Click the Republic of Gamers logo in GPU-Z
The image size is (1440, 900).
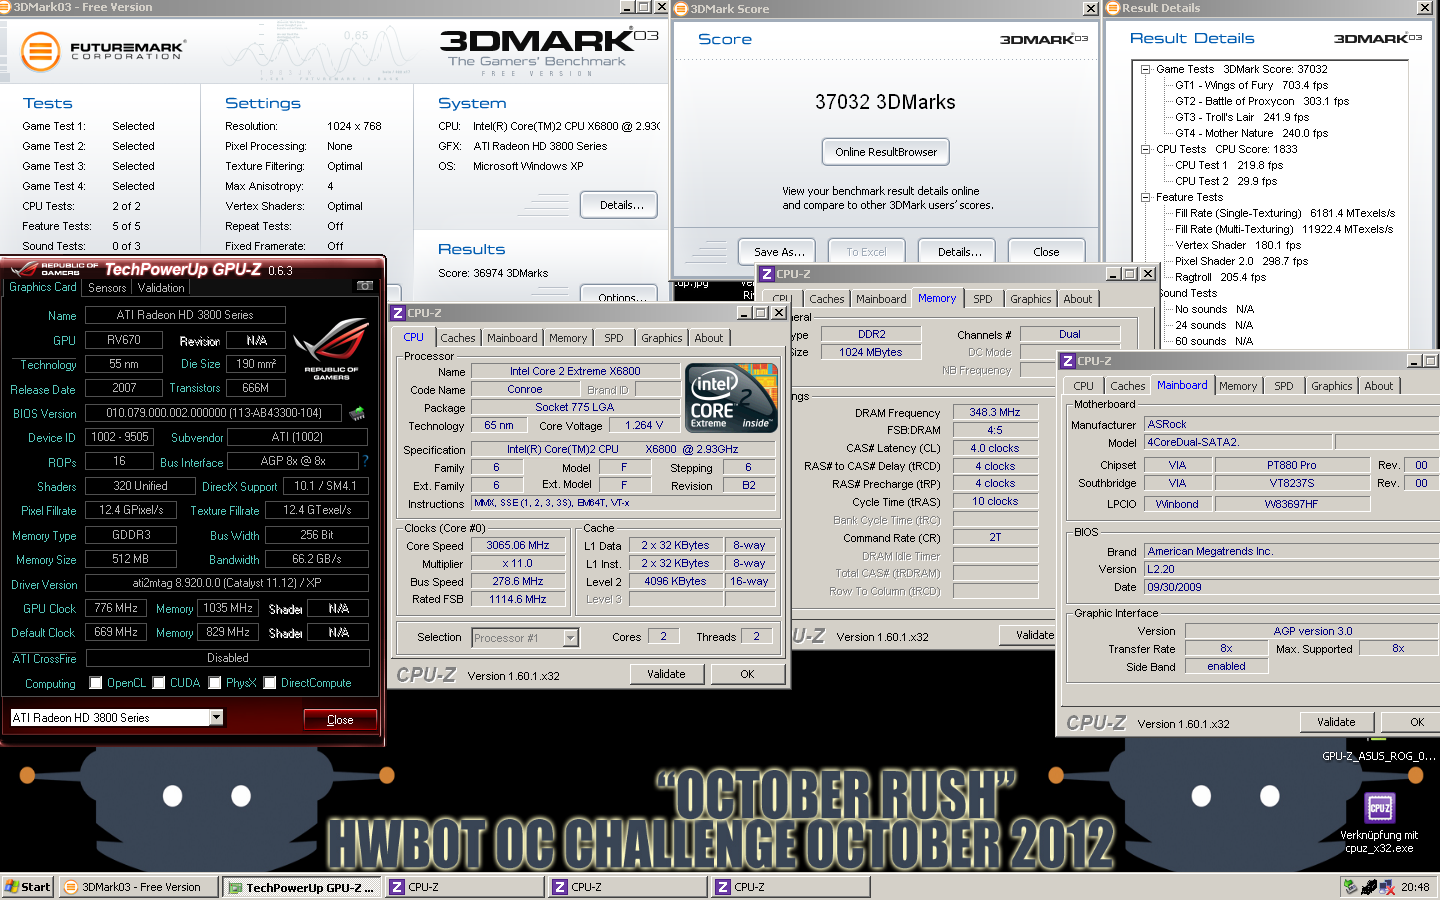331,349
